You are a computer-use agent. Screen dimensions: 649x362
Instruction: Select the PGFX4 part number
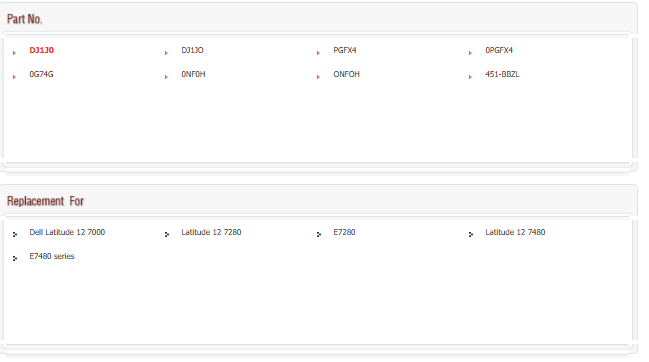[x=345, y=50]
